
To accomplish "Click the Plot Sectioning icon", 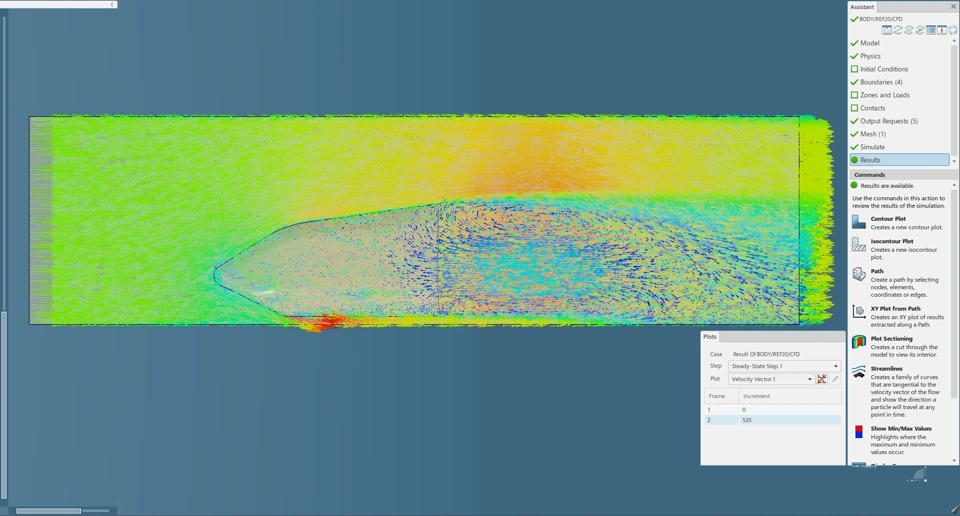I will [858, 342].
